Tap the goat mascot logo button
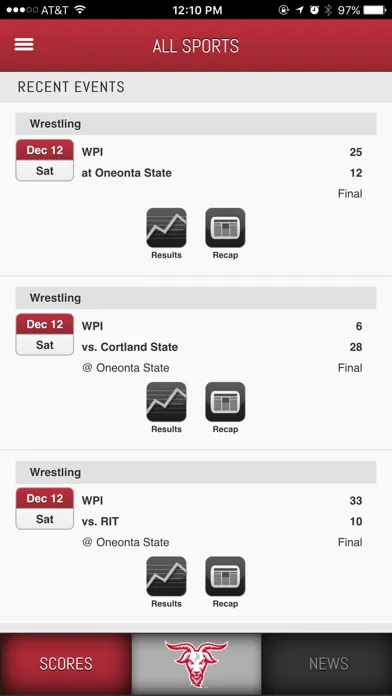Viewport: 392px width, 696px height. (x=196, y=664)
